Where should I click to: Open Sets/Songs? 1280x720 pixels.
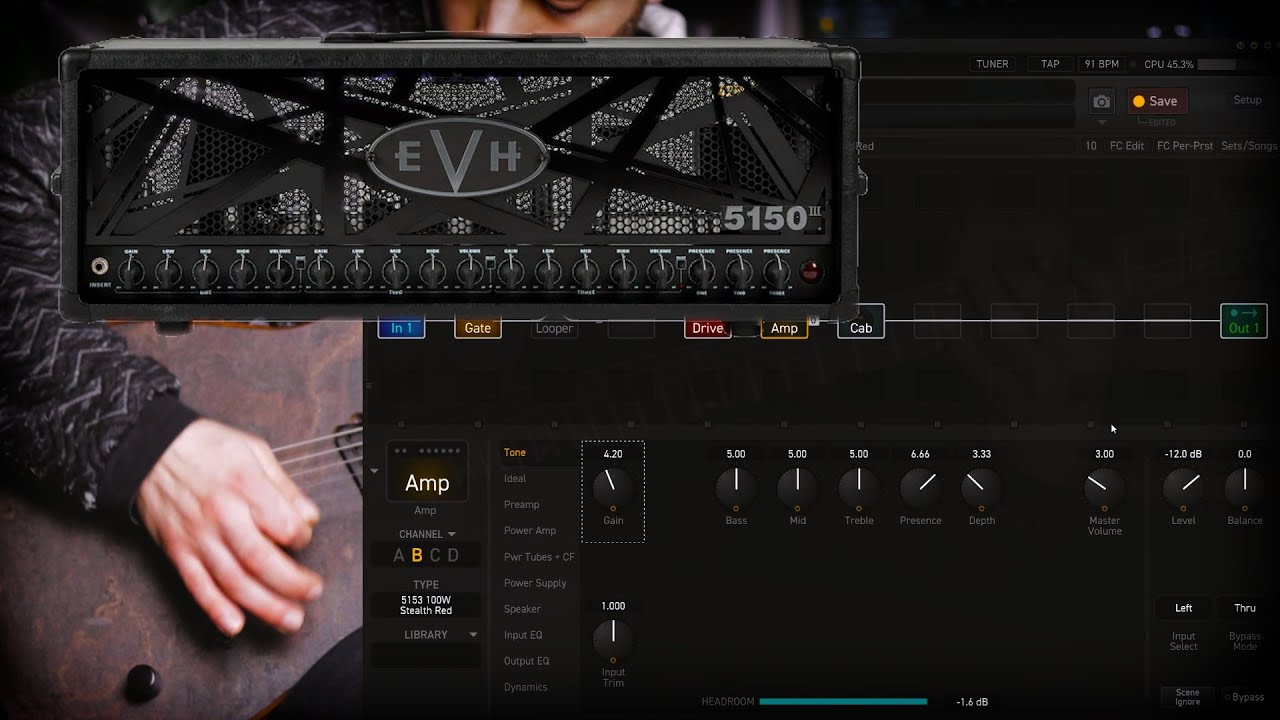coord(1249,146)
